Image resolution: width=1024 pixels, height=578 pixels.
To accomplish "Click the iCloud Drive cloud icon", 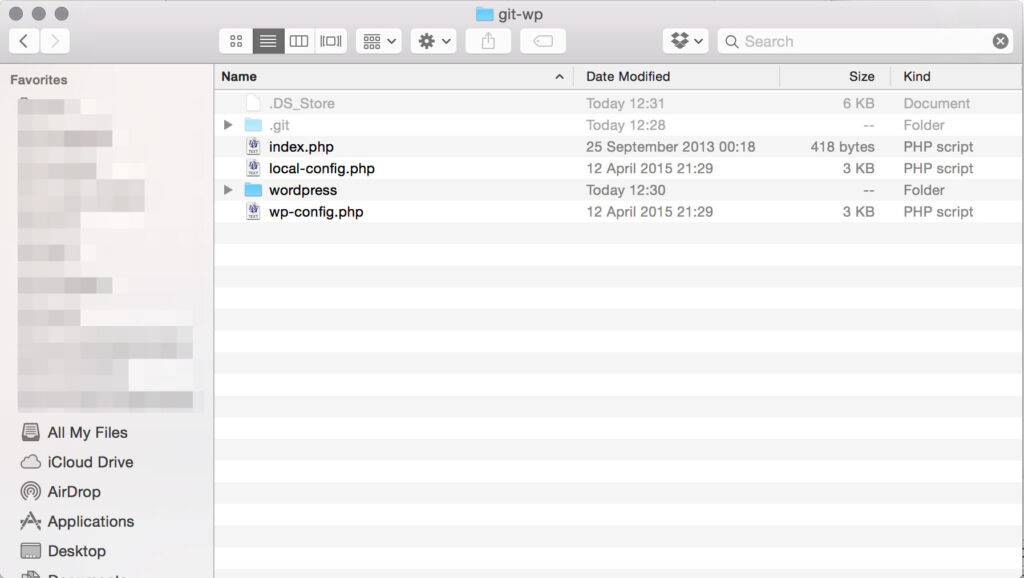I will point(31,462).
